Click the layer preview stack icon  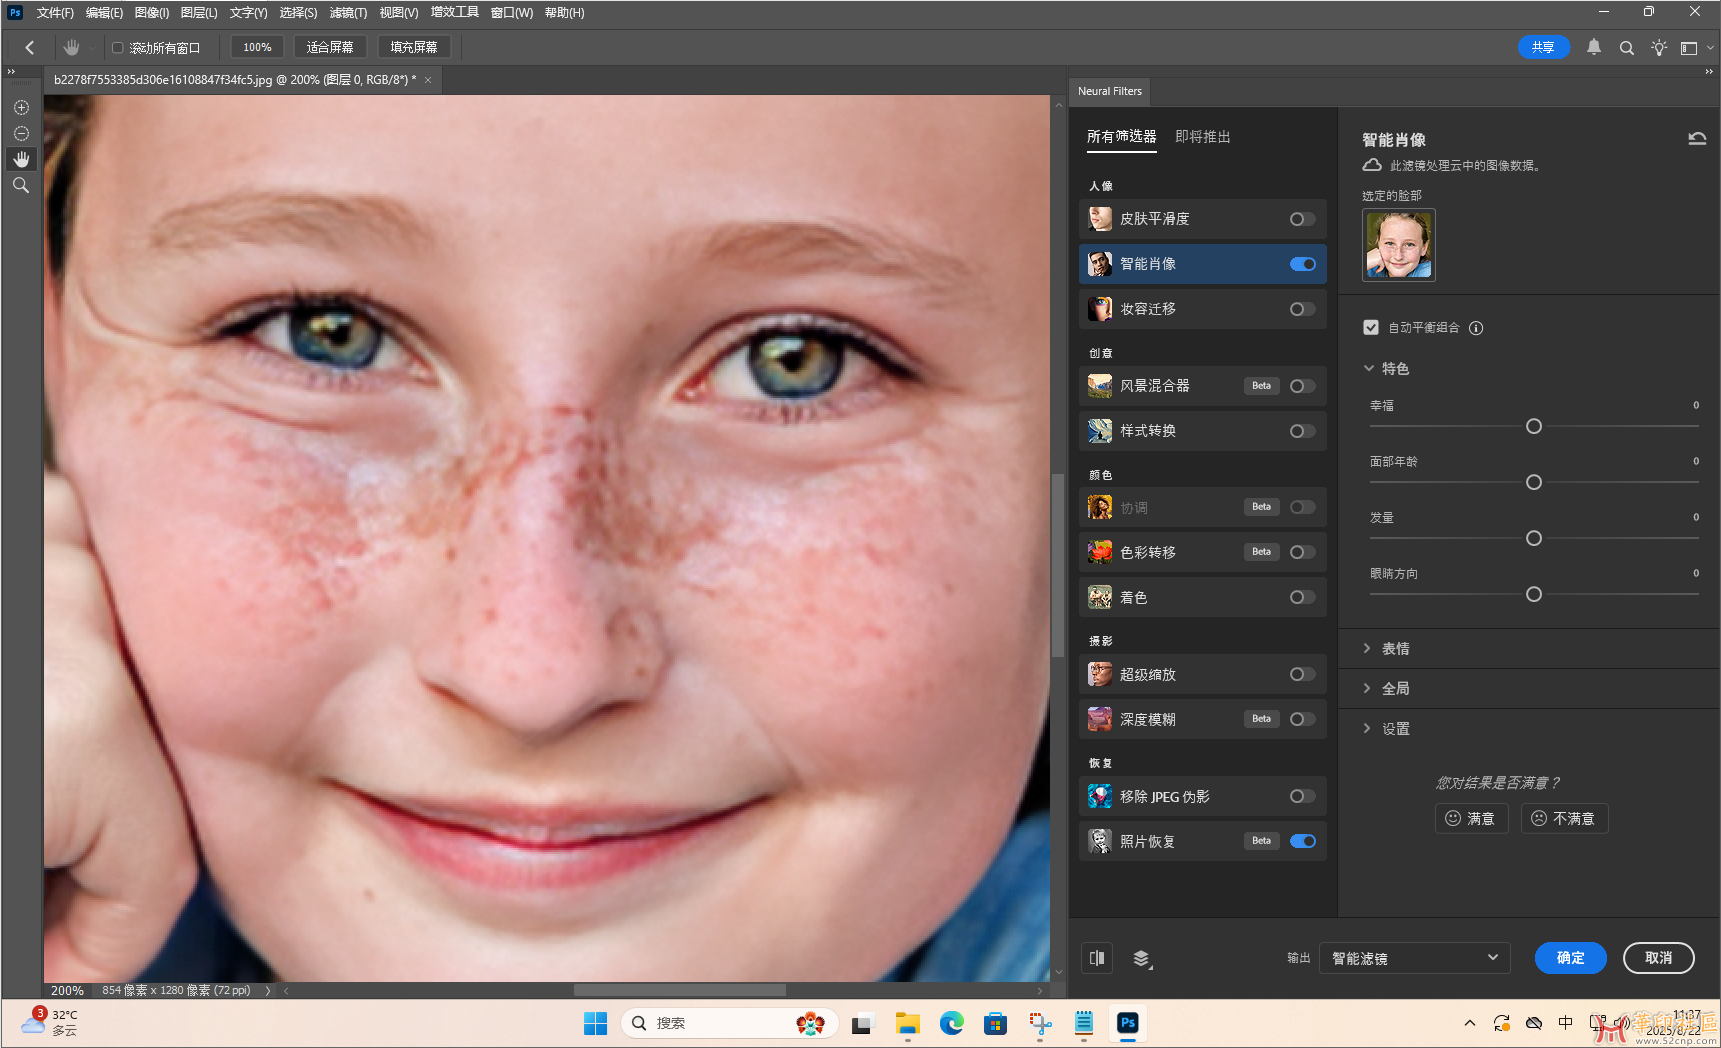tap(1142, 958)
